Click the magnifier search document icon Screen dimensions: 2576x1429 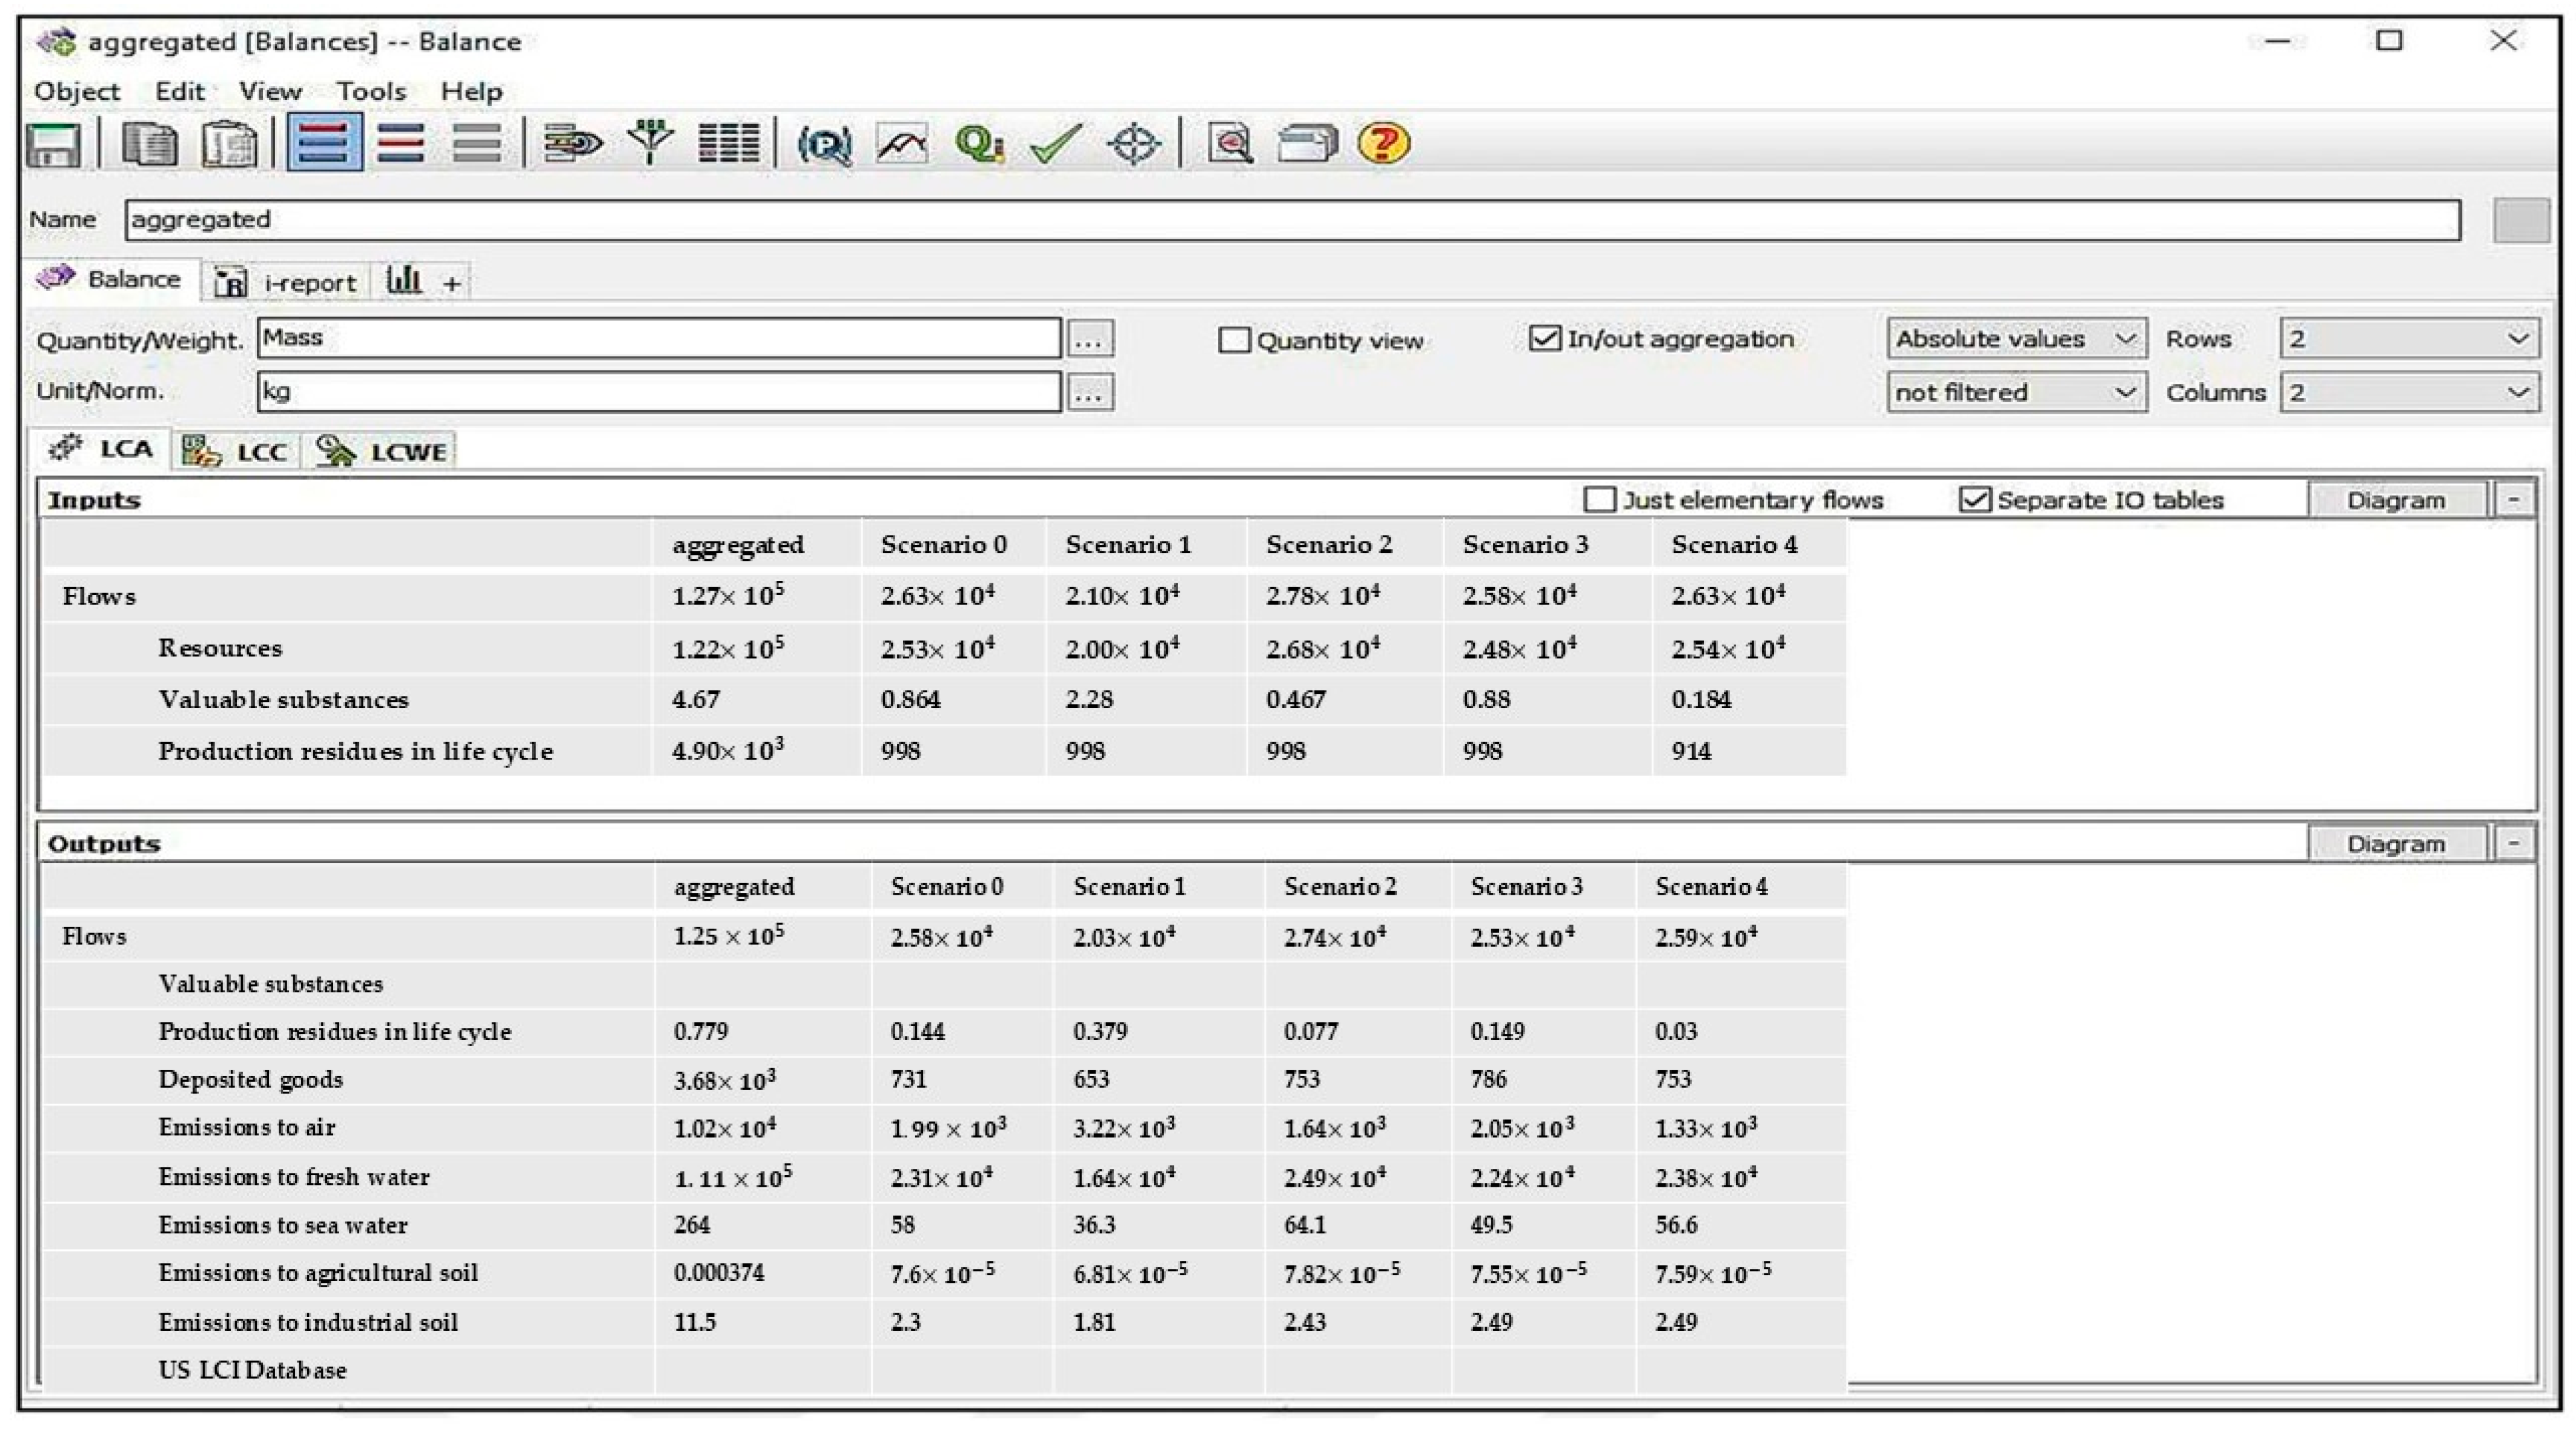click(x=1230, y=144)
